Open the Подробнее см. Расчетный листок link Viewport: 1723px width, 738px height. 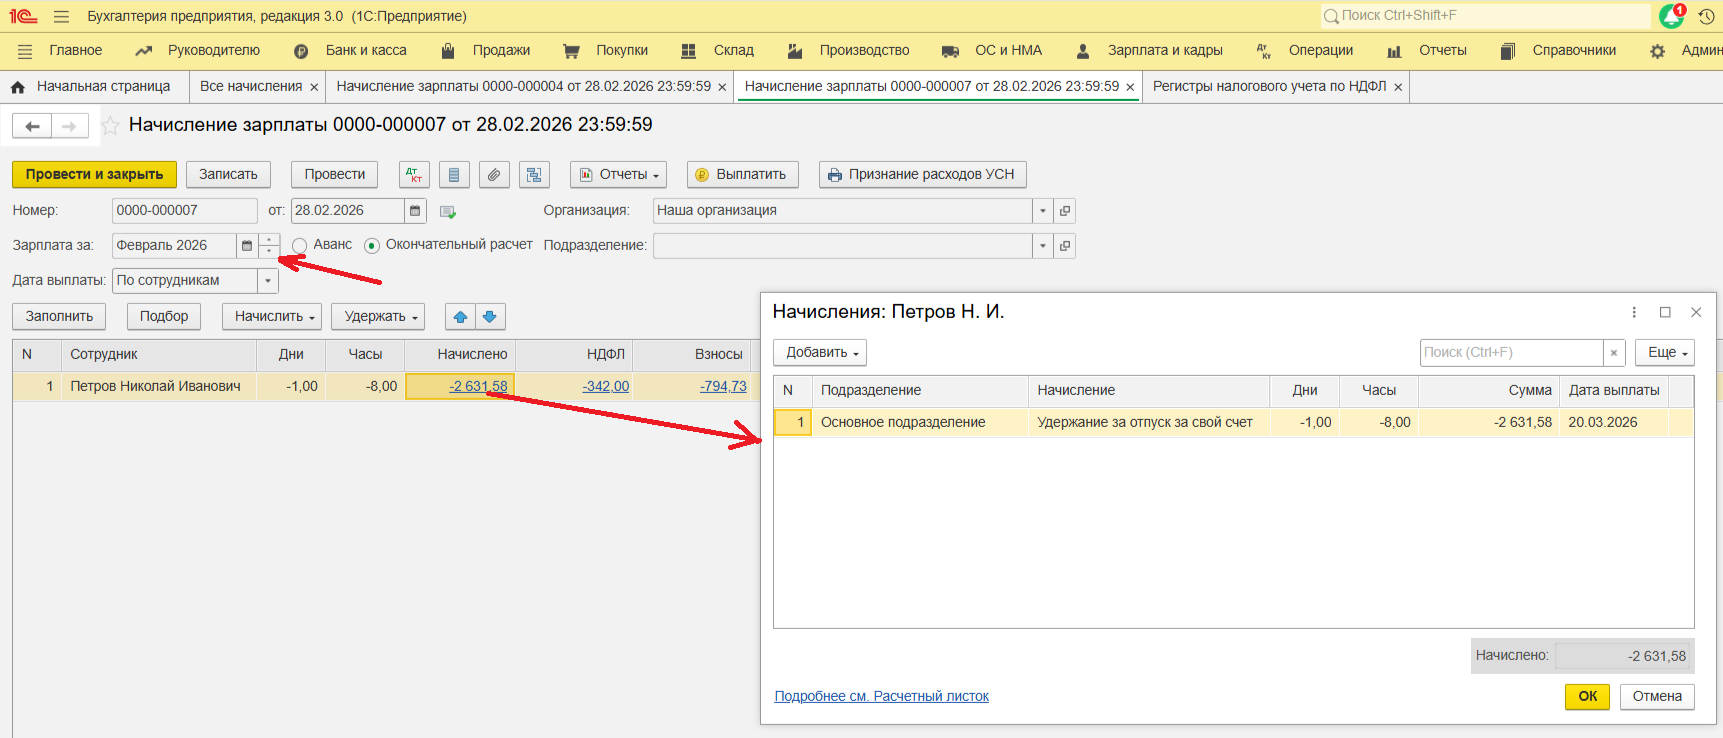pyautogui.click(x=881, y=697)
